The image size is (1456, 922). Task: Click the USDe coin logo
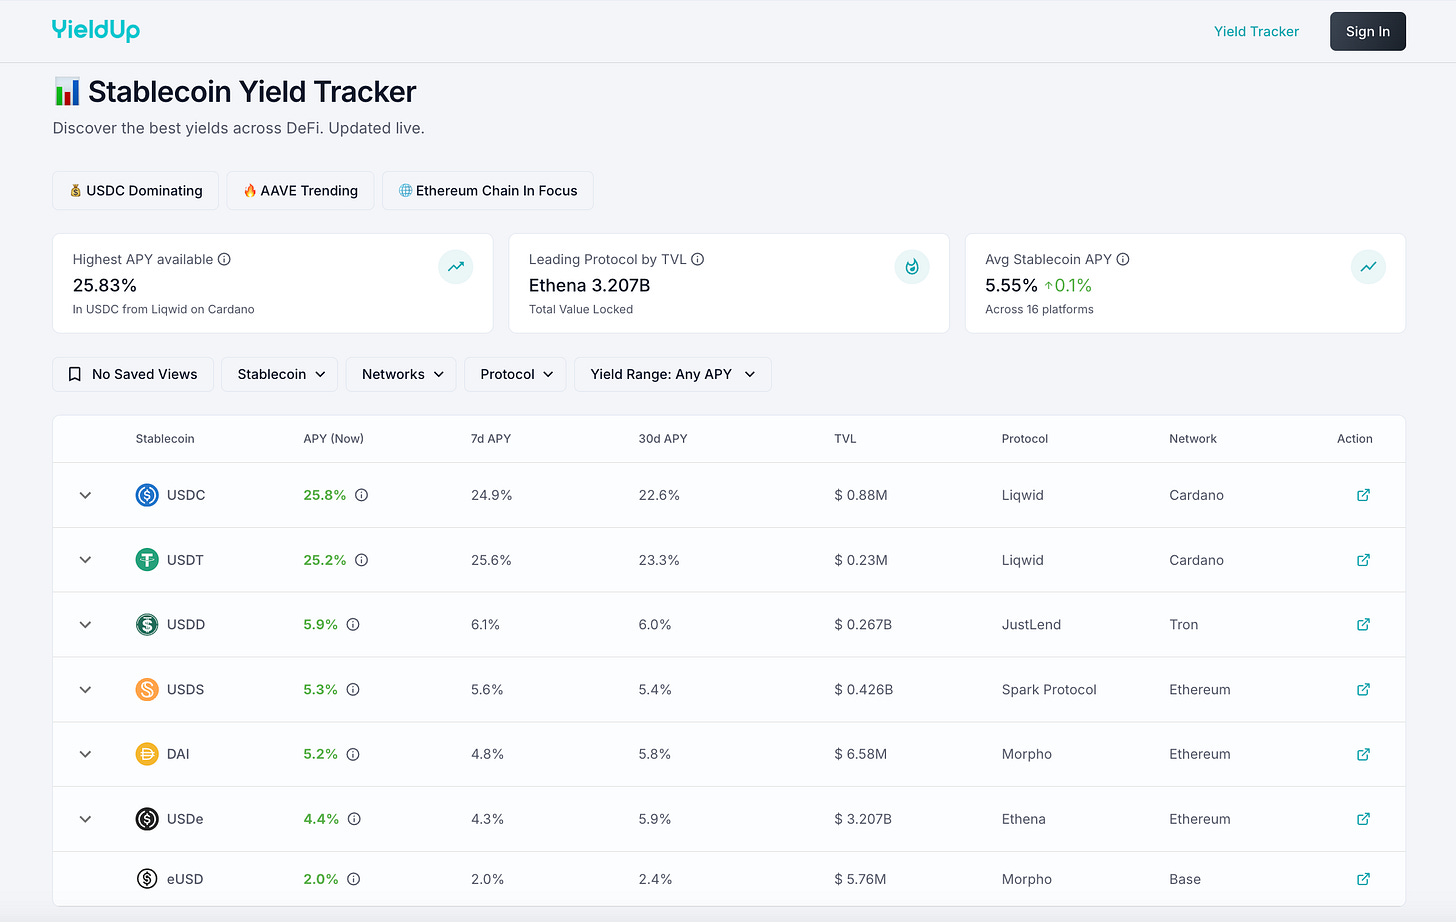click(x=147, y=819)
